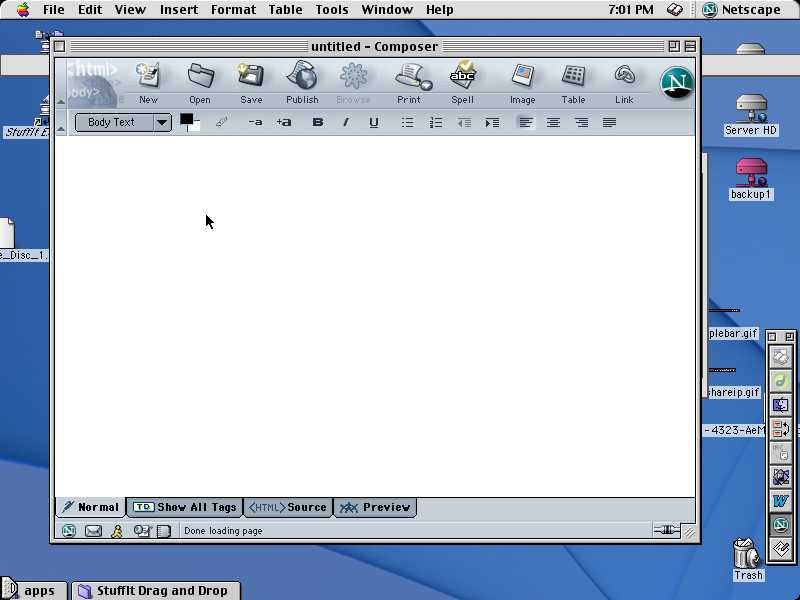The width and height of the screenshot is (800, 600).
Task: Switch to the Preview tab
Action: tap(375, 508)
